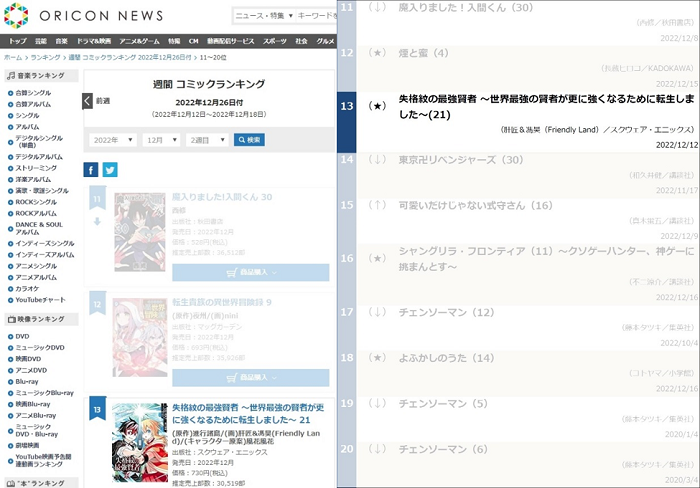The image size is (700, 488).
Task: Open the 社会 navigation menu item
Action: tap(301, 41)
